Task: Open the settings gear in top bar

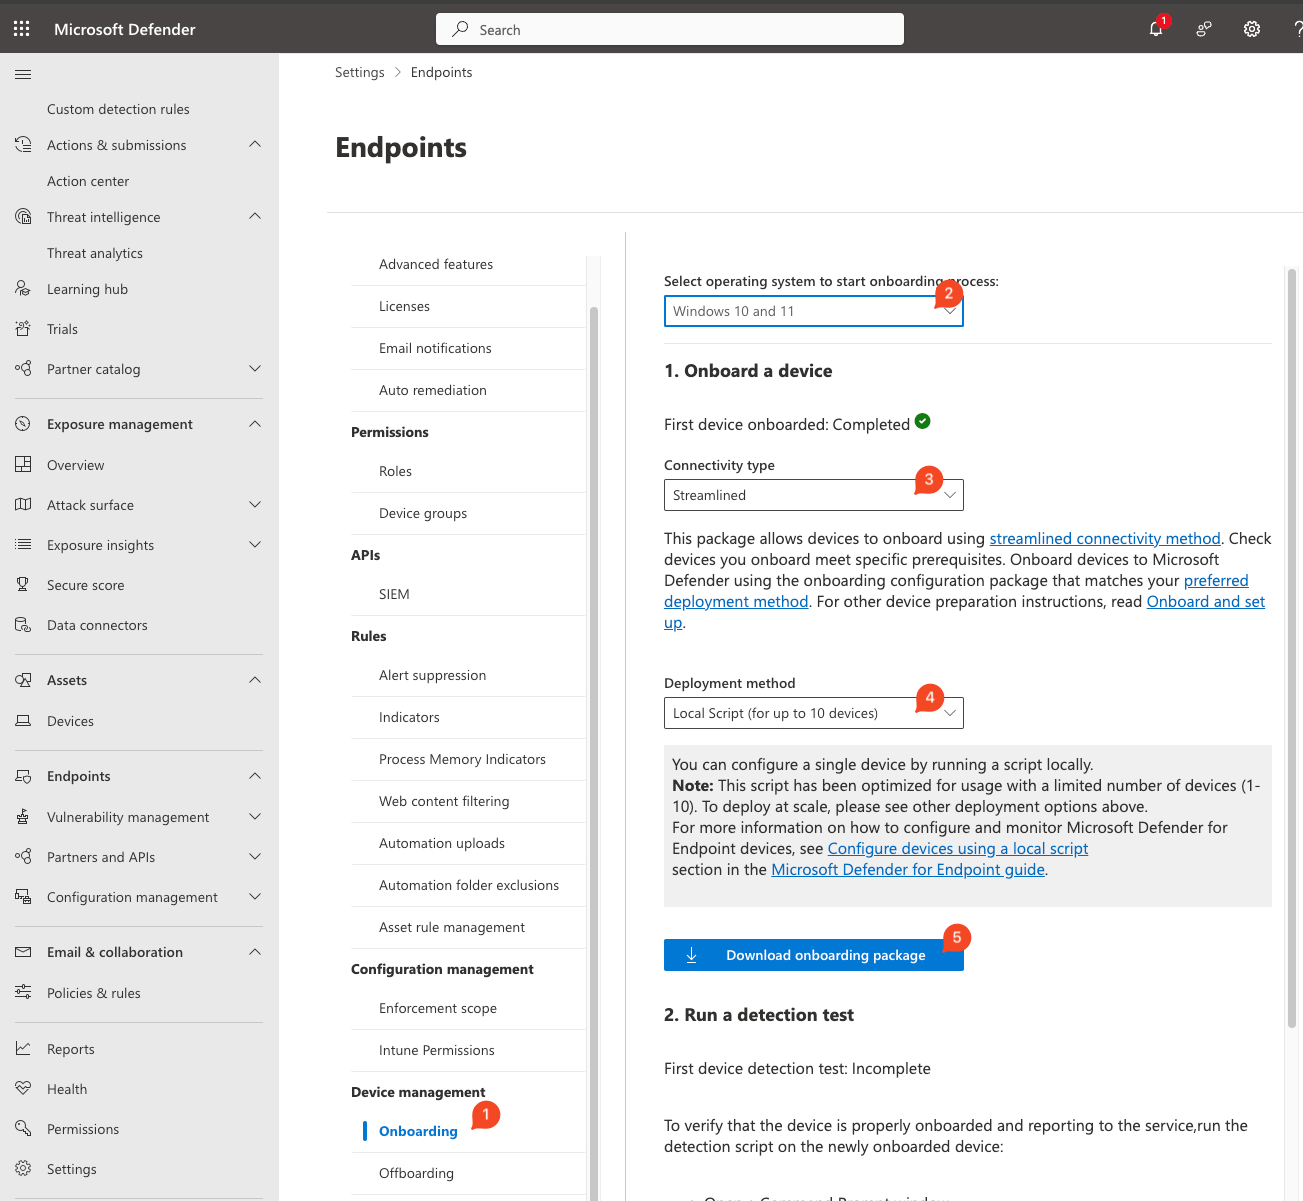Action: click(x=1251, y=29)
